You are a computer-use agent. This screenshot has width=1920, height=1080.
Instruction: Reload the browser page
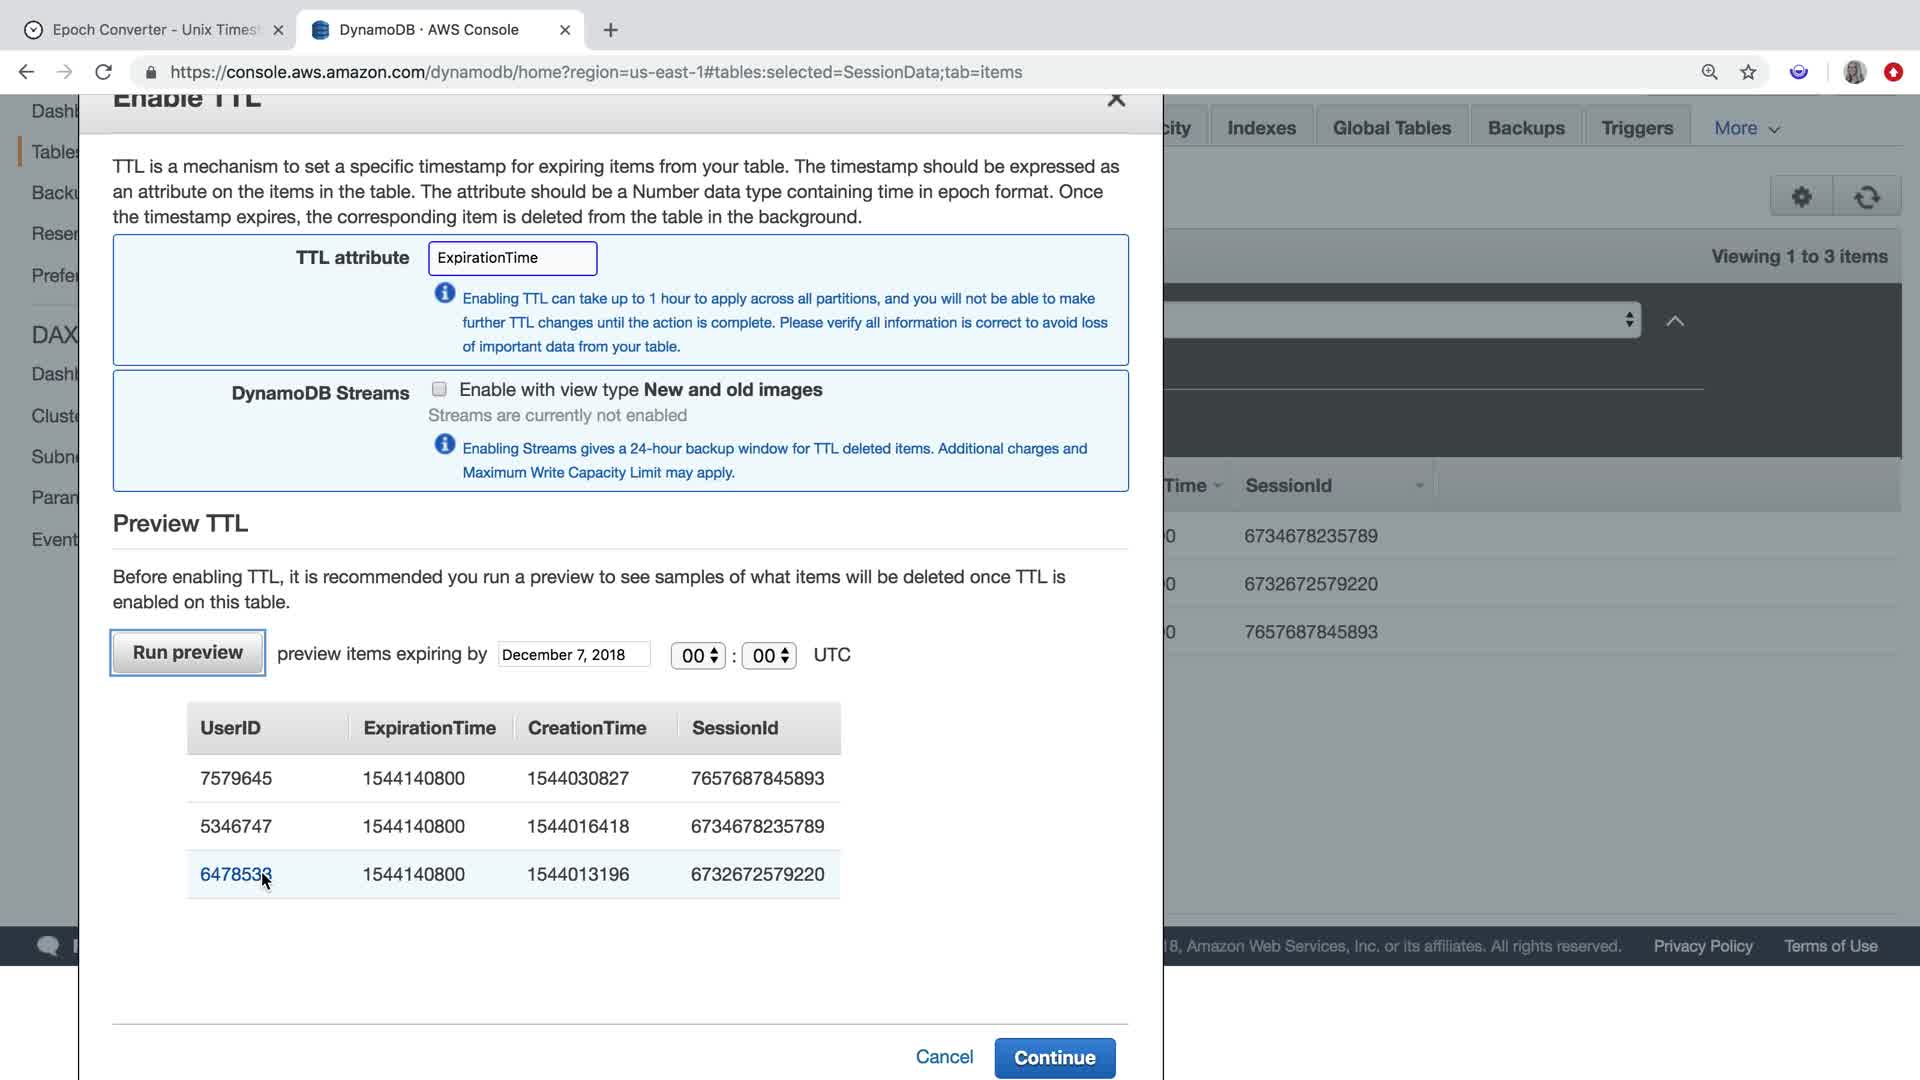[x=103, y=72]
